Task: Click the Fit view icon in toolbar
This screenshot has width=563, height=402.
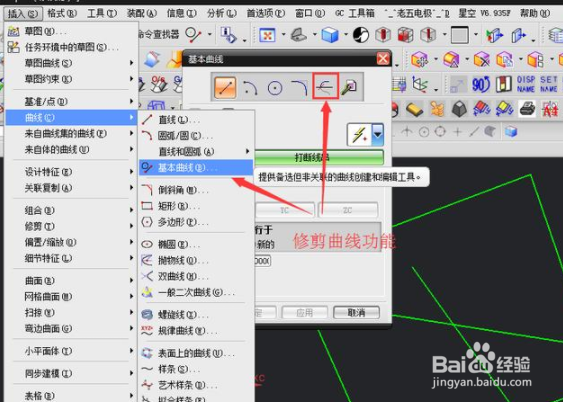Action: coord(267,35)
